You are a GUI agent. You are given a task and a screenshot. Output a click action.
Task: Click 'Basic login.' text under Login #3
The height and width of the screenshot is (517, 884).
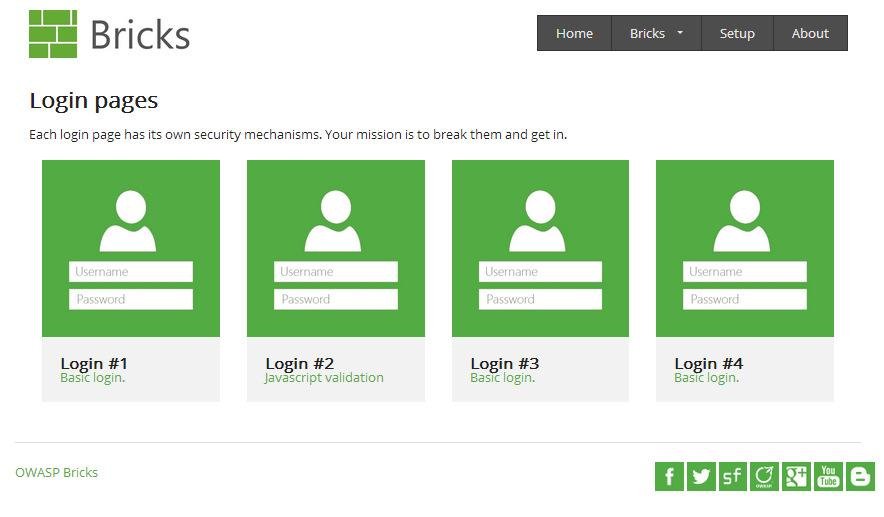502,378
